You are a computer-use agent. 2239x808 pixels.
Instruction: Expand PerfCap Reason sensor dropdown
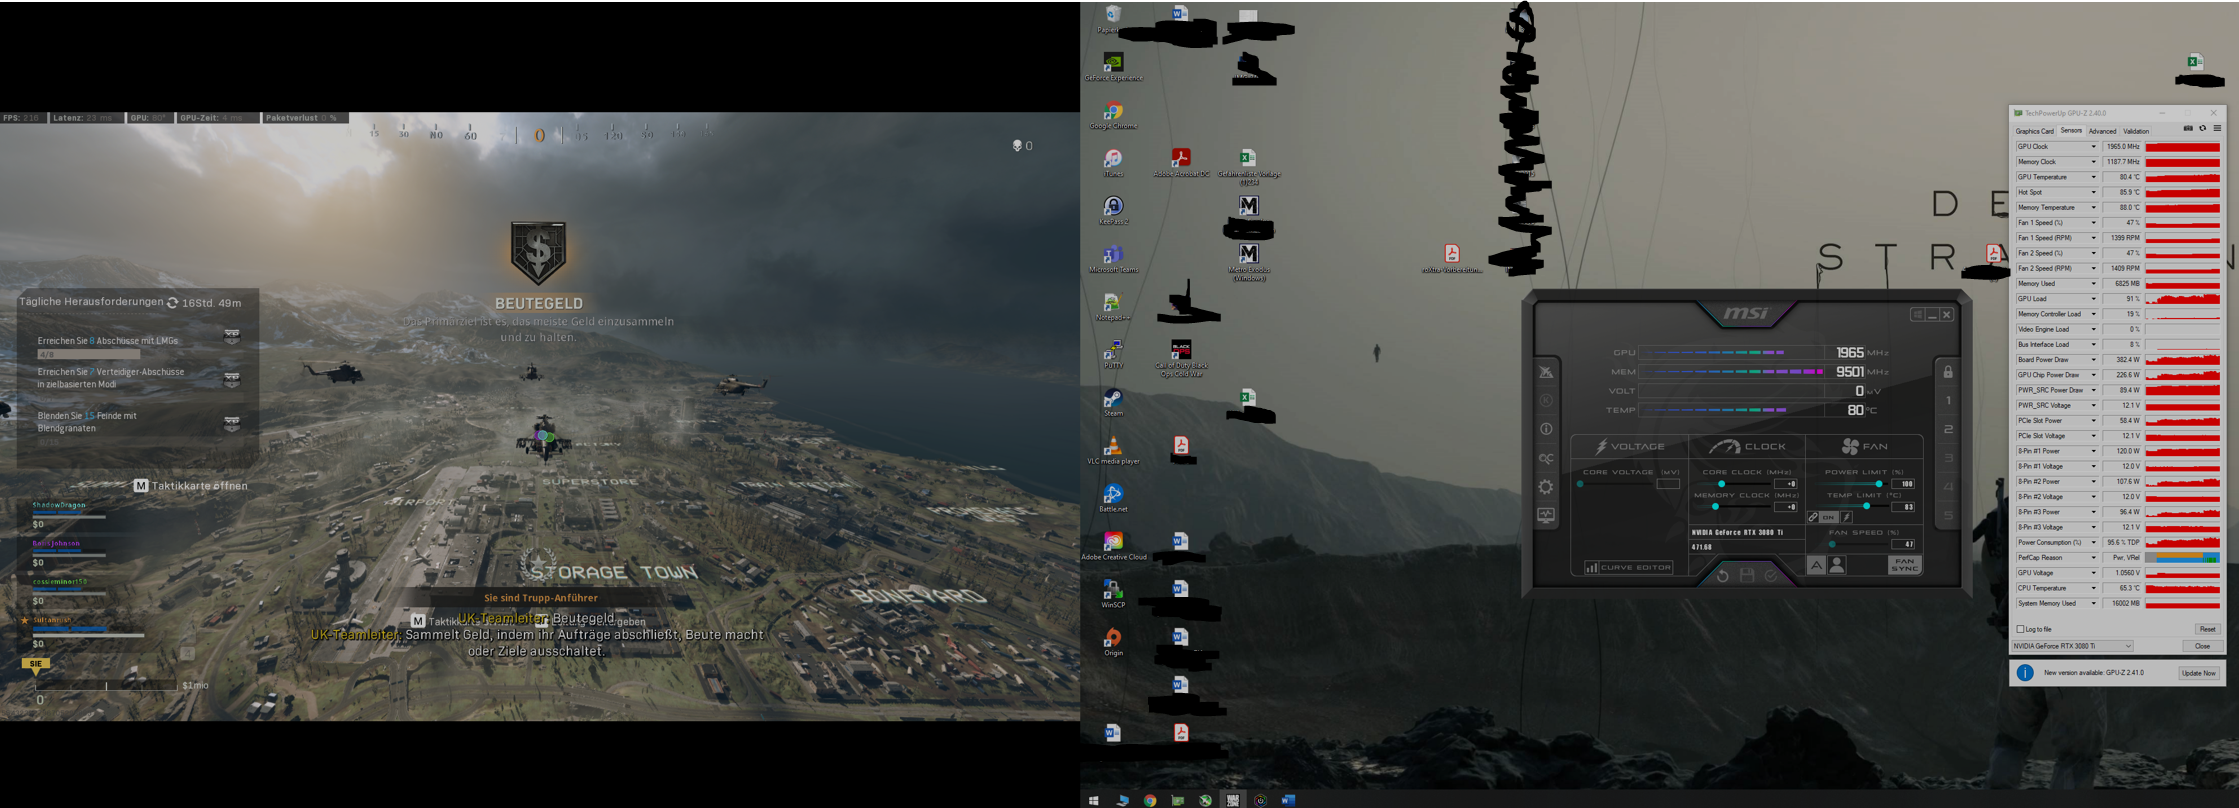pyautogui.click(x=2093, y=557)
